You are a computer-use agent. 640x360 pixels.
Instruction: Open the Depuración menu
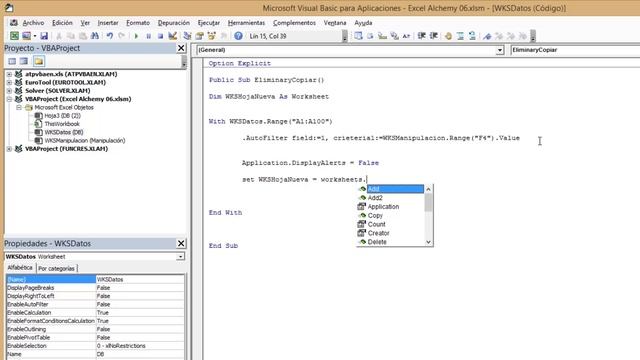tap(173, 23)
